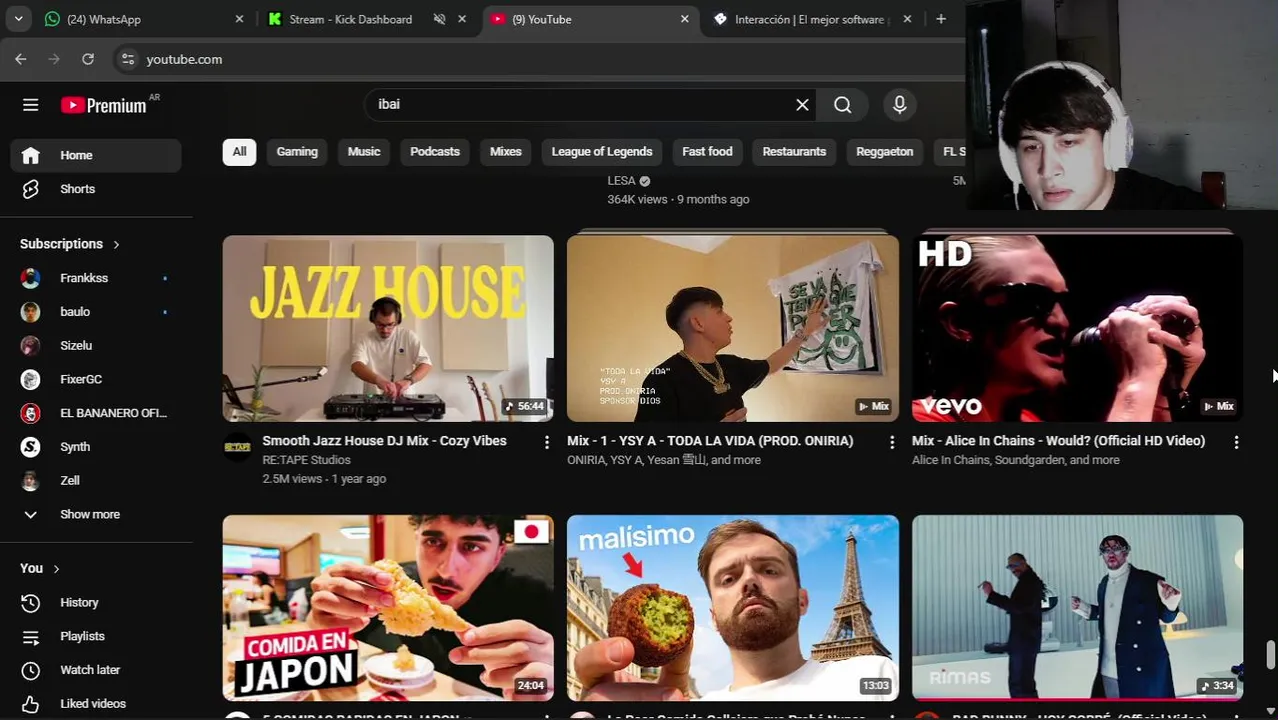Clear the search box with X

click(802, 105)
